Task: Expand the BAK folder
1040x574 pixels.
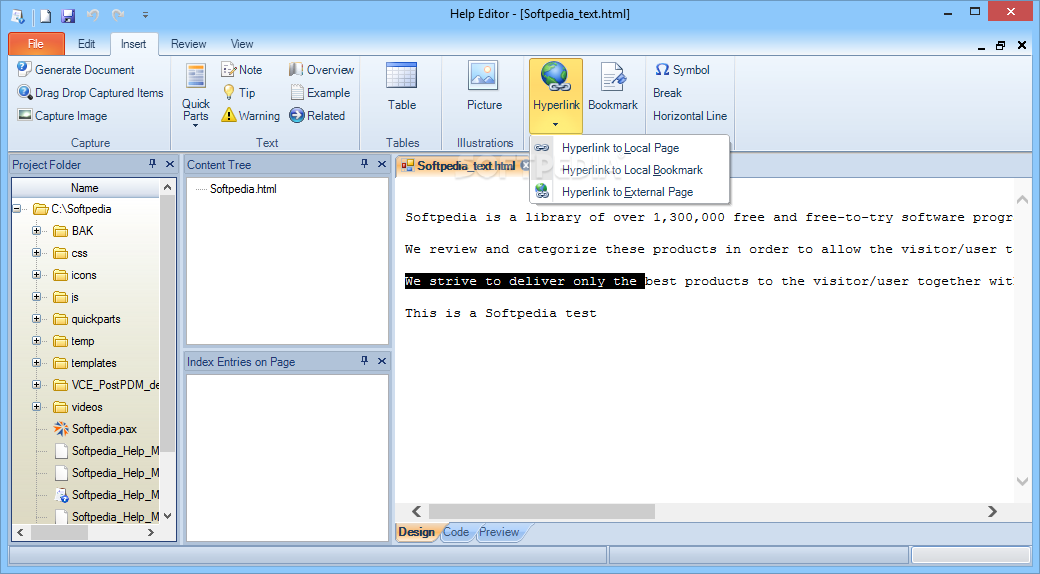Action: [36, 231]
